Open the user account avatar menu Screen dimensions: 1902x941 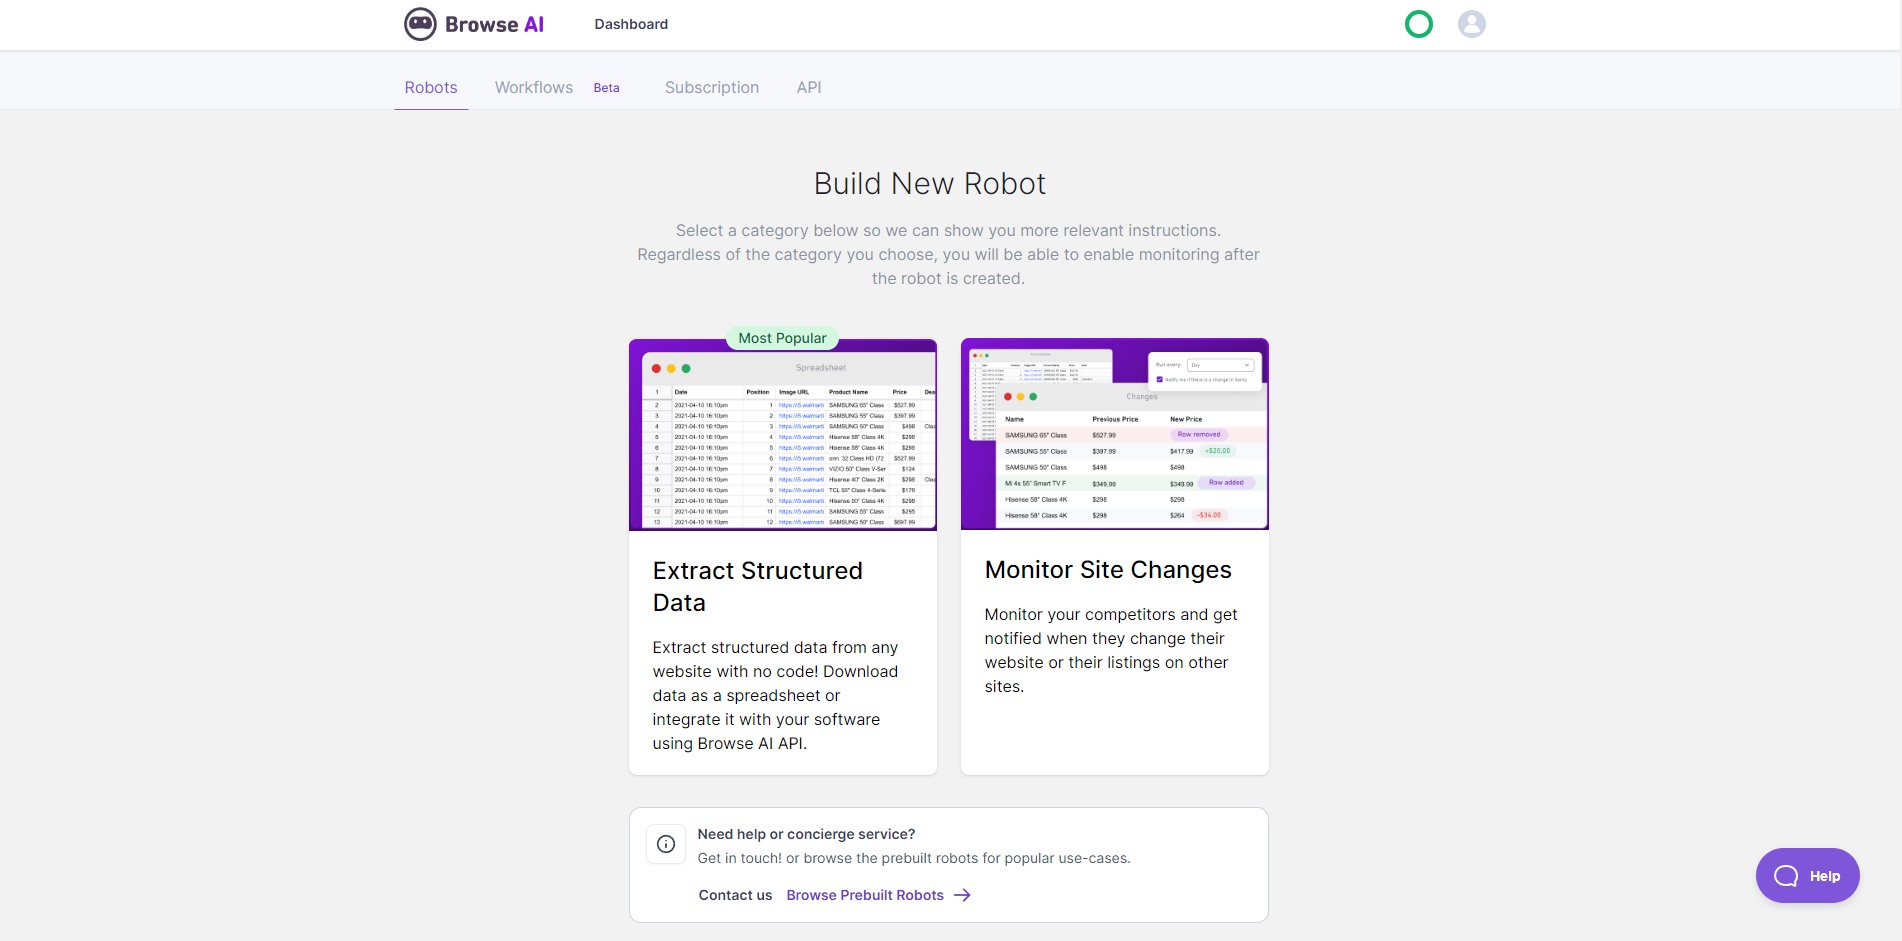pyautogui.click(x=1471, y=24)
